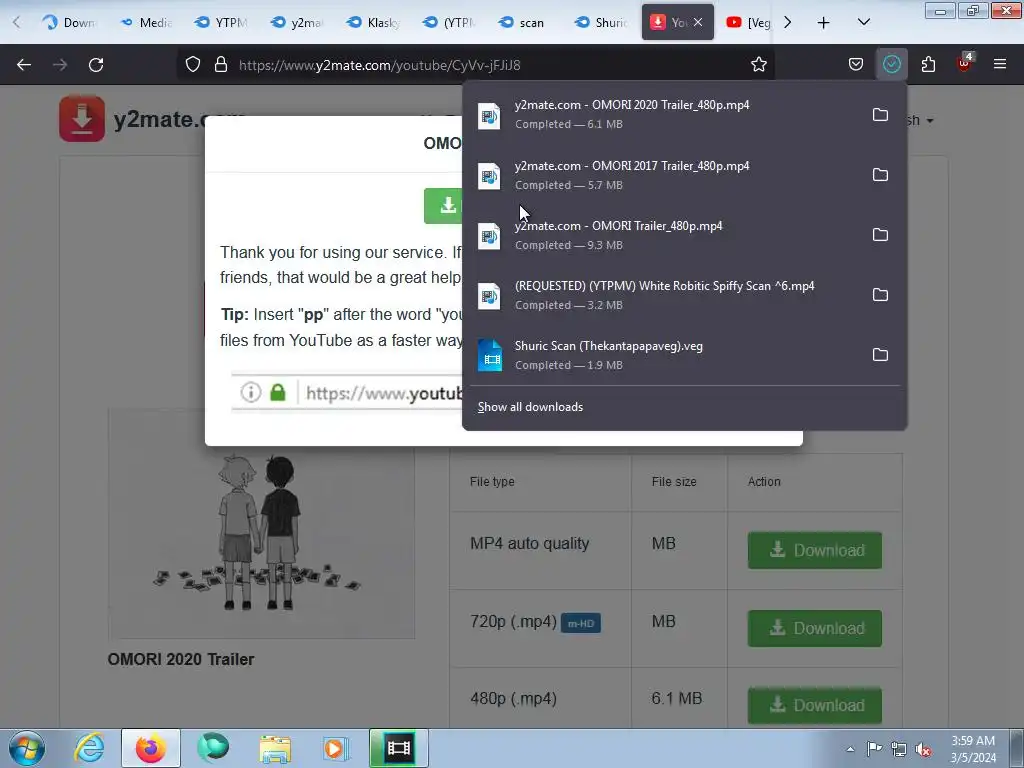Click file icon of White Robitic Spiffy Scan
Image resolution: width=1024 pixels, height=768 pixels.
(x=489, y=296)
